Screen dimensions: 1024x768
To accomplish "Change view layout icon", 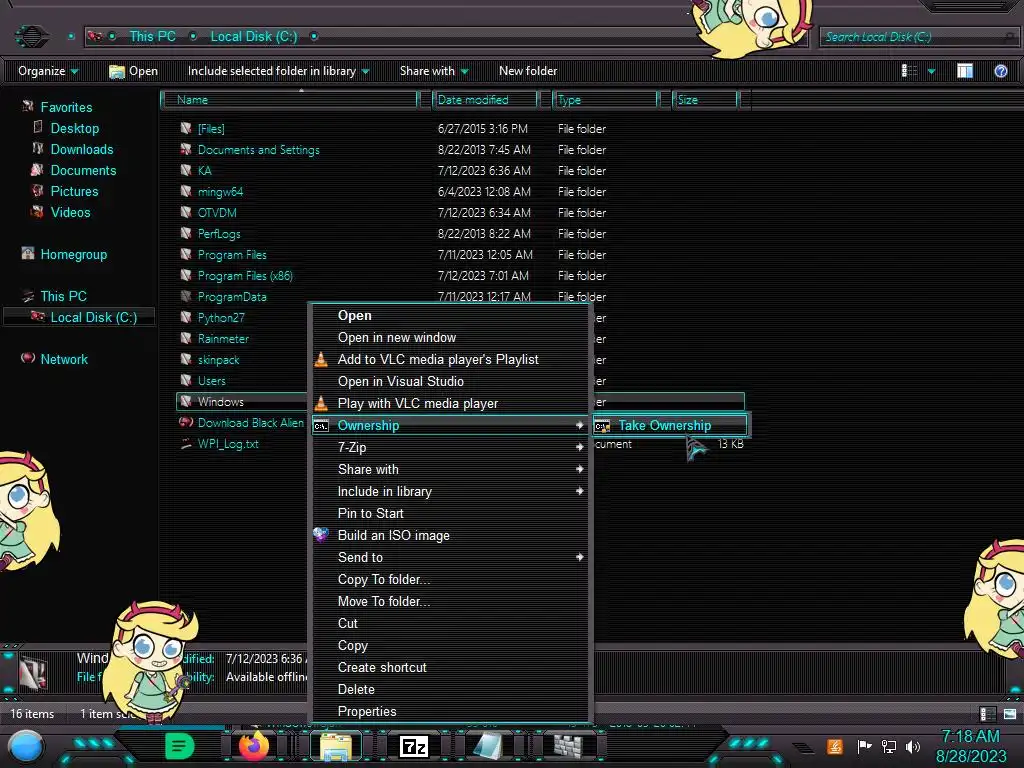I will [909, 71].
